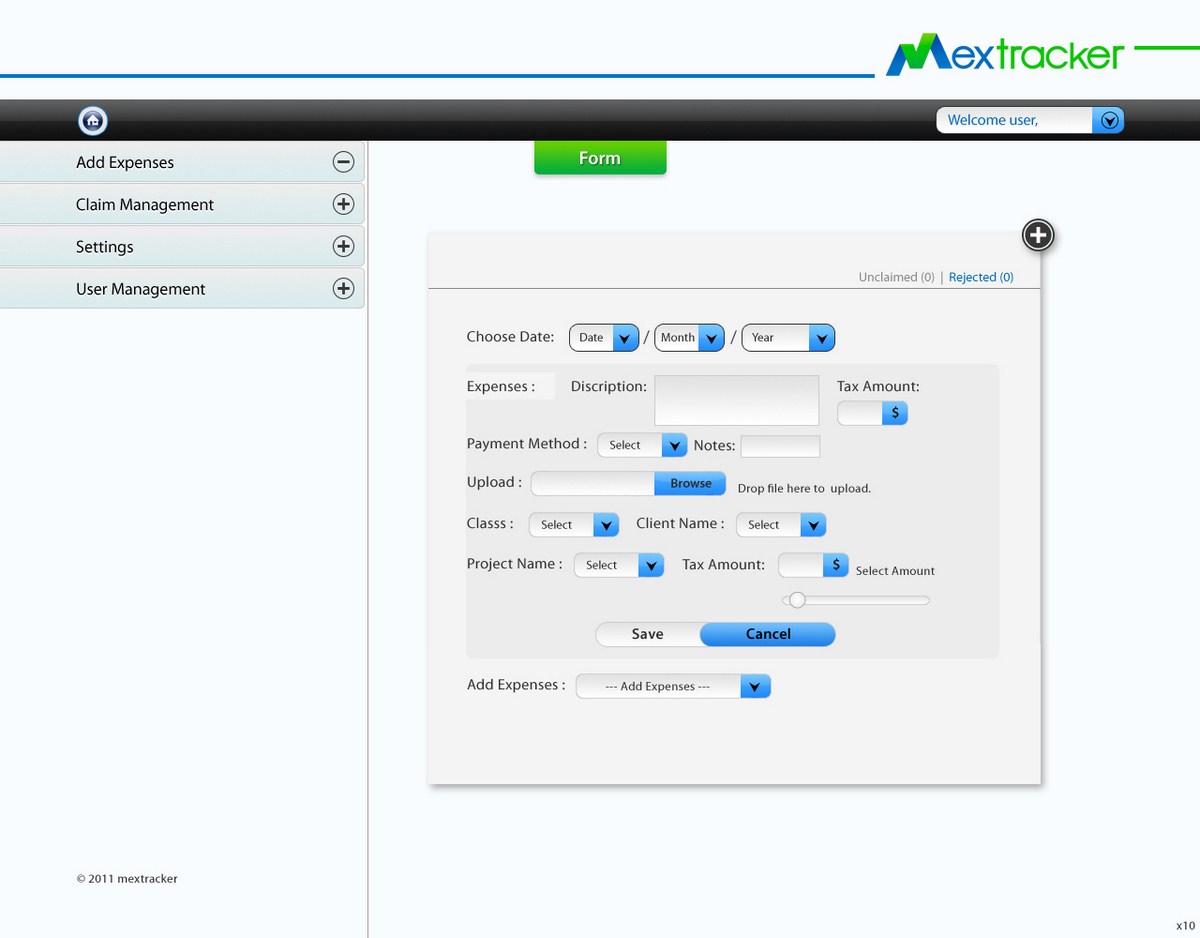Viewport: 1200px width, 938px height.
Task: Expand Claim Management using the plus icon
Action: [343, 204]
